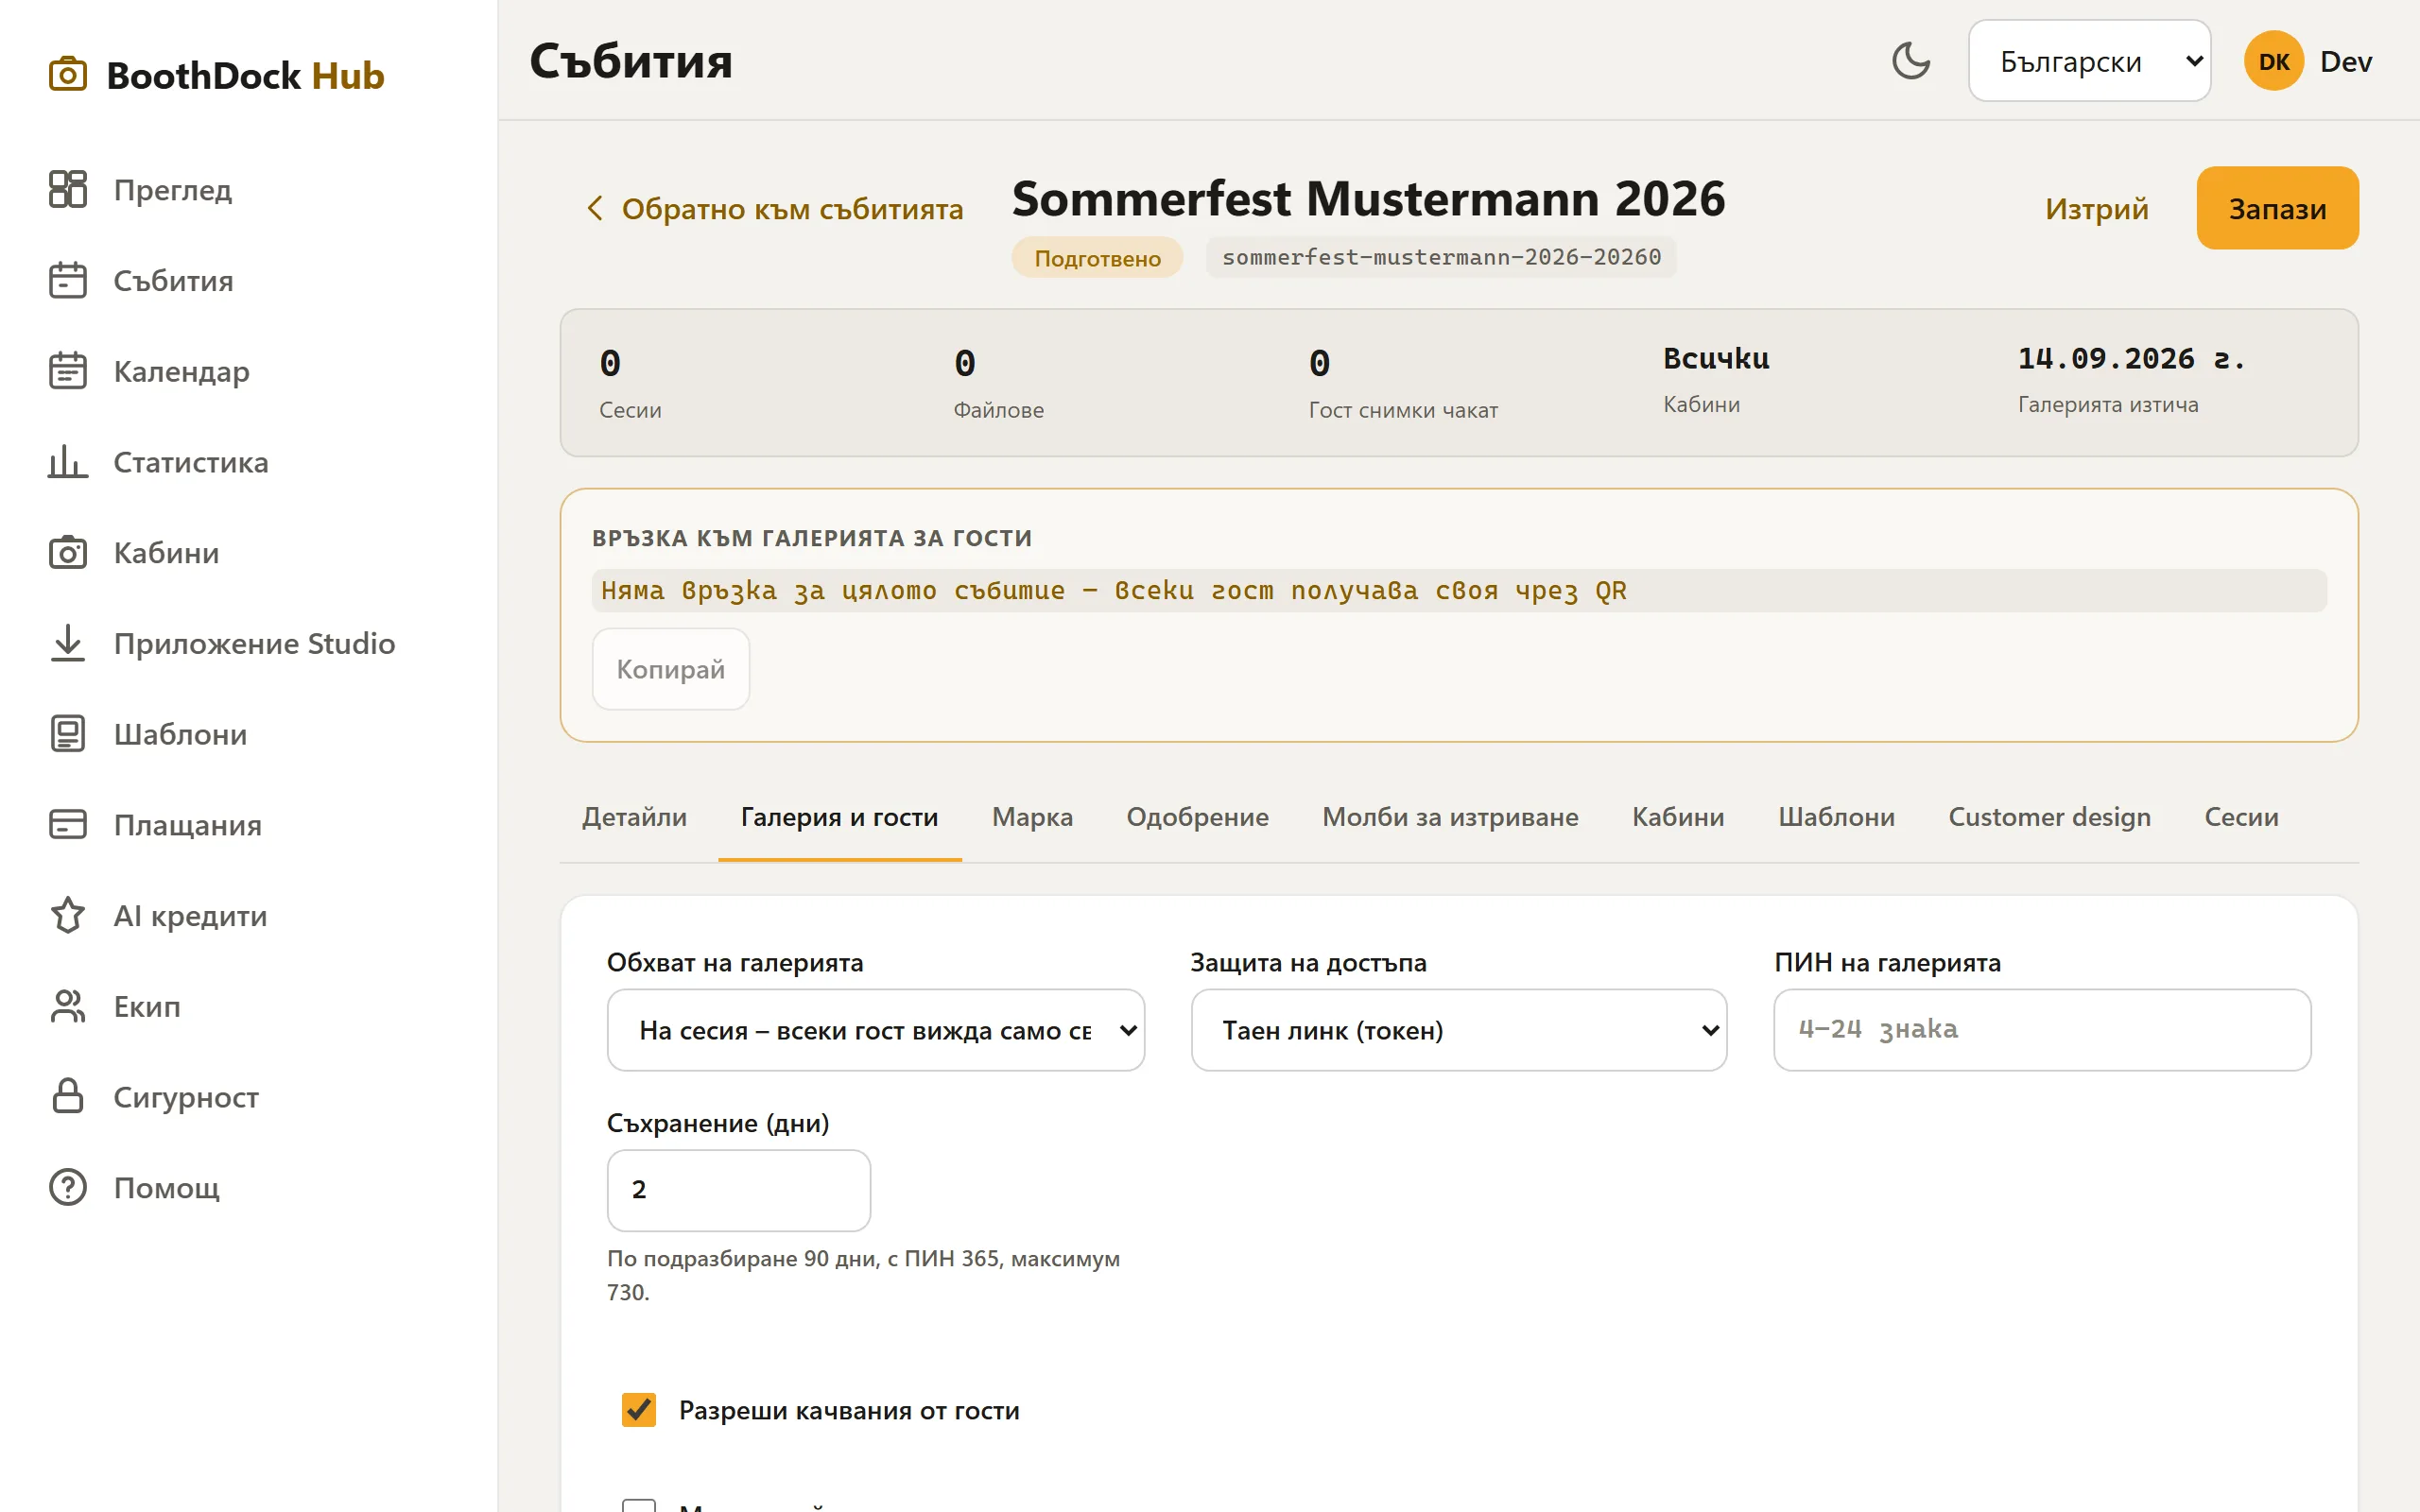The width and height of the screenshot is (2420, 1512).
Task: Click the Кабини camera icon
Action: click(68, 552)
